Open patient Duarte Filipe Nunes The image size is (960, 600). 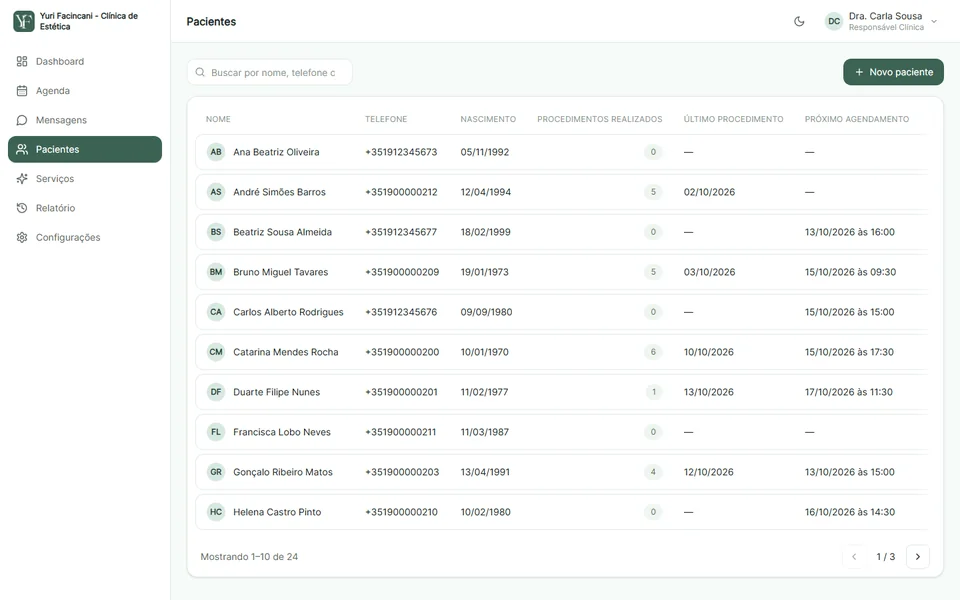click(x=561, y=392)
